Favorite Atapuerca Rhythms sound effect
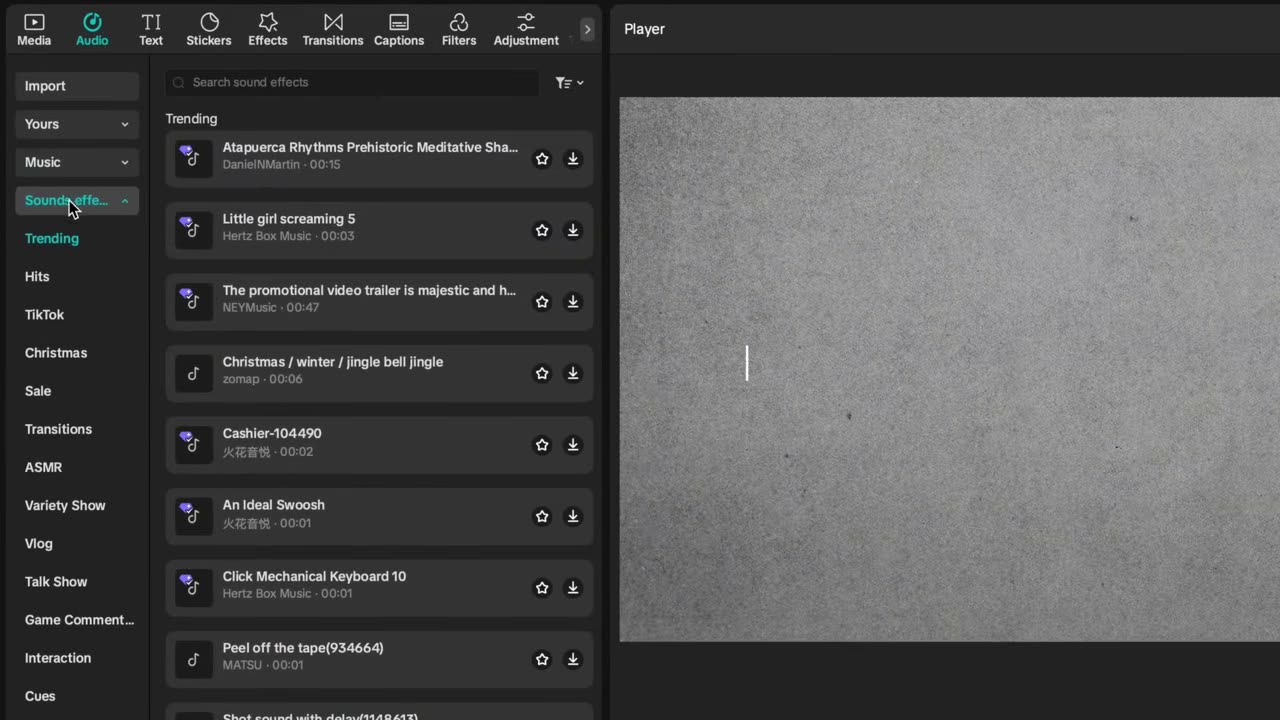The image size is (1280, 720). coord(542,158)
